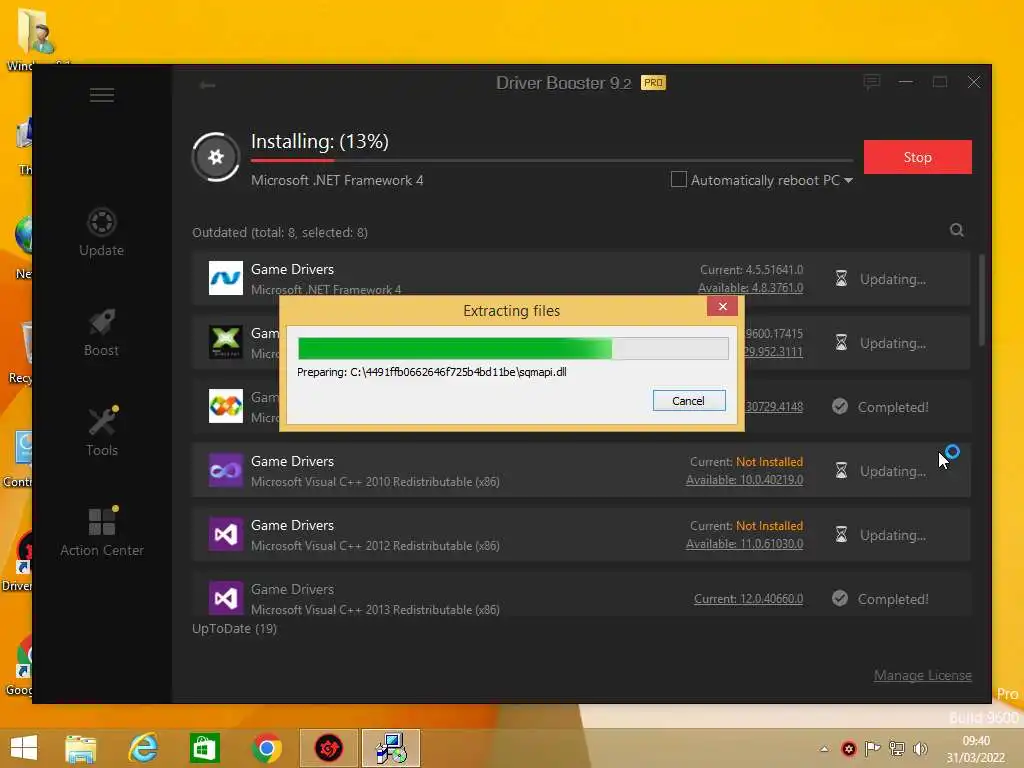Click Manage License link
This screenshot has height=768, width=1024.
[923, 675]
